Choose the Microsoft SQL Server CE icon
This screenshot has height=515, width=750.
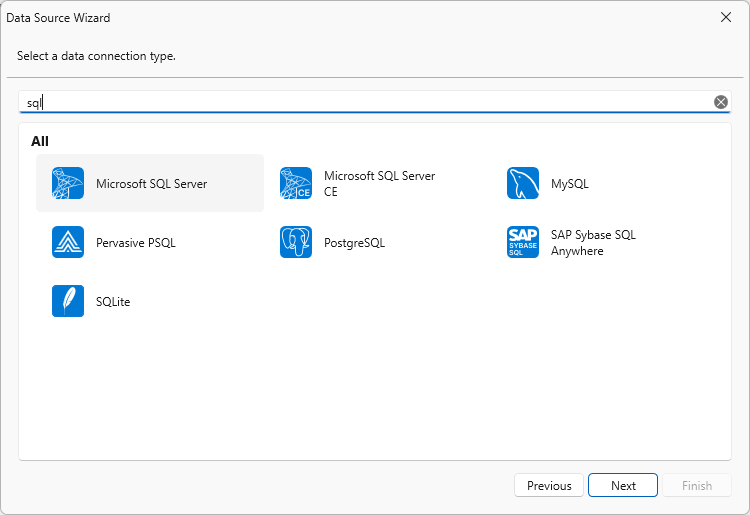[296, 183]
